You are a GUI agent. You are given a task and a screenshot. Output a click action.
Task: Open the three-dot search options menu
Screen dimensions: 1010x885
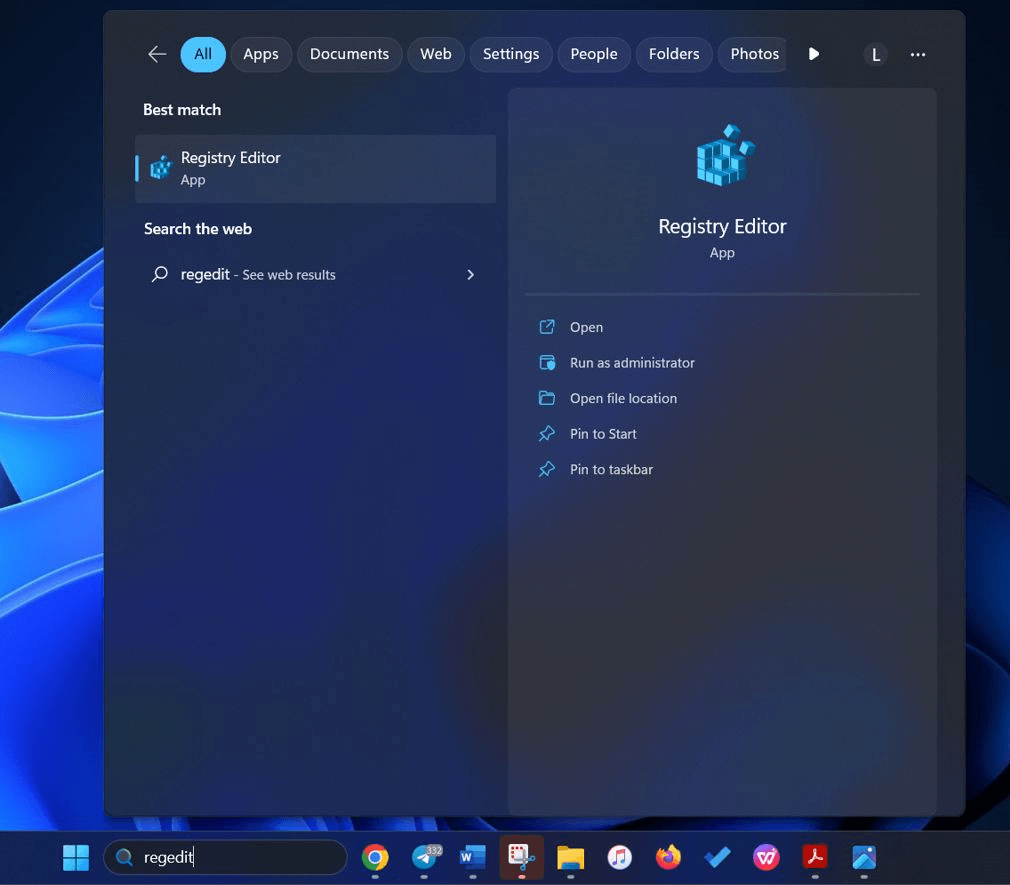(x=918, y=55)
